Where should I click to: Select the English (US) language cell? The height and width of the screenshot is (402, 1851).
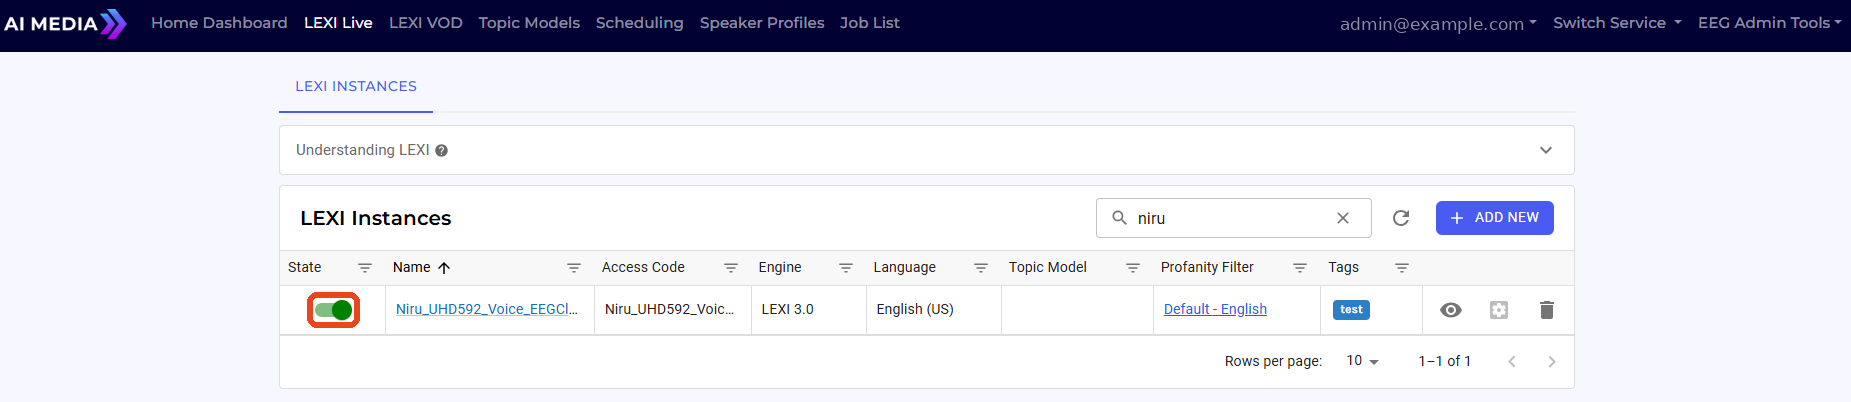(933, 310)
